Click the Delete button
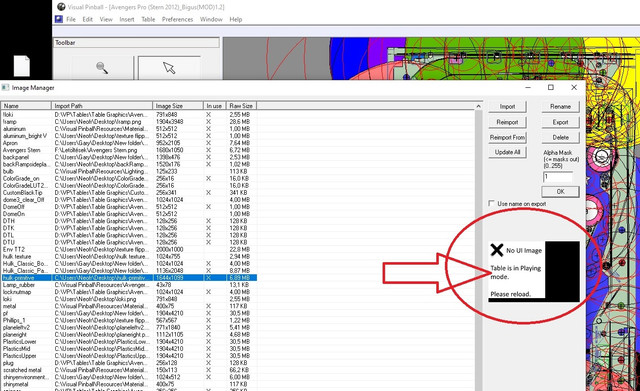Screen dimensions: 640x391 [560, 138]
